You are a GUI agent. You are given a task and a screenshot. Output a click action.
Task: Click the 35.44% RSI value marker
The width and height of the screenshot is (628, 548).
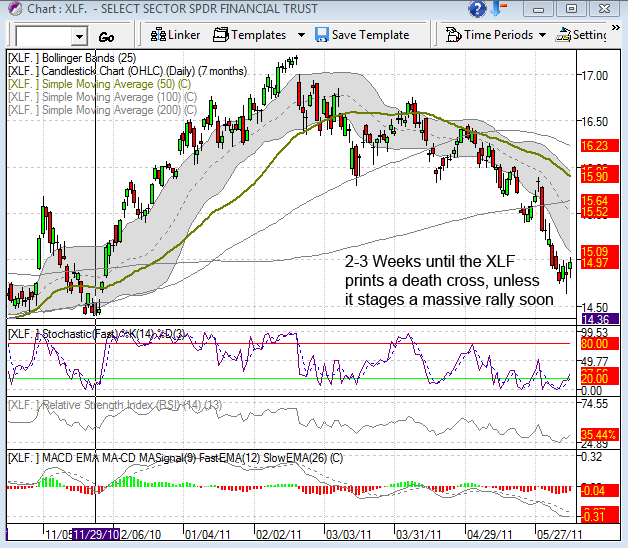click(x=600, y=435)
